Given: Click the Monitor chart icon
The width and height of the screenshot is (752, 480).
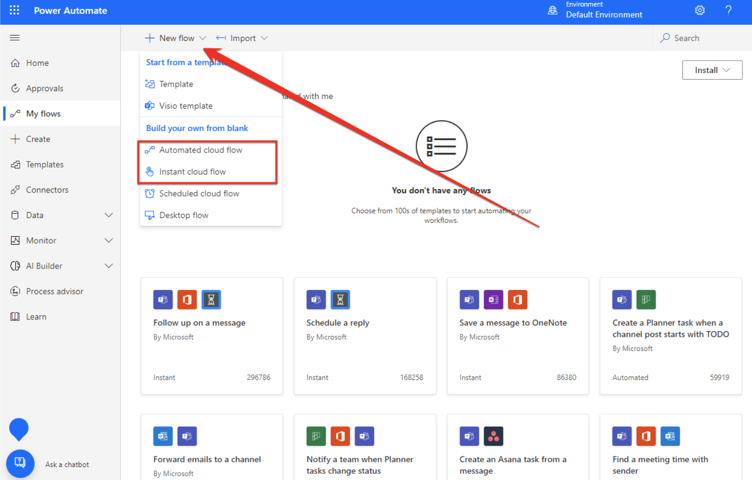Looking at the screenshot, I should [x=15, y=241].
